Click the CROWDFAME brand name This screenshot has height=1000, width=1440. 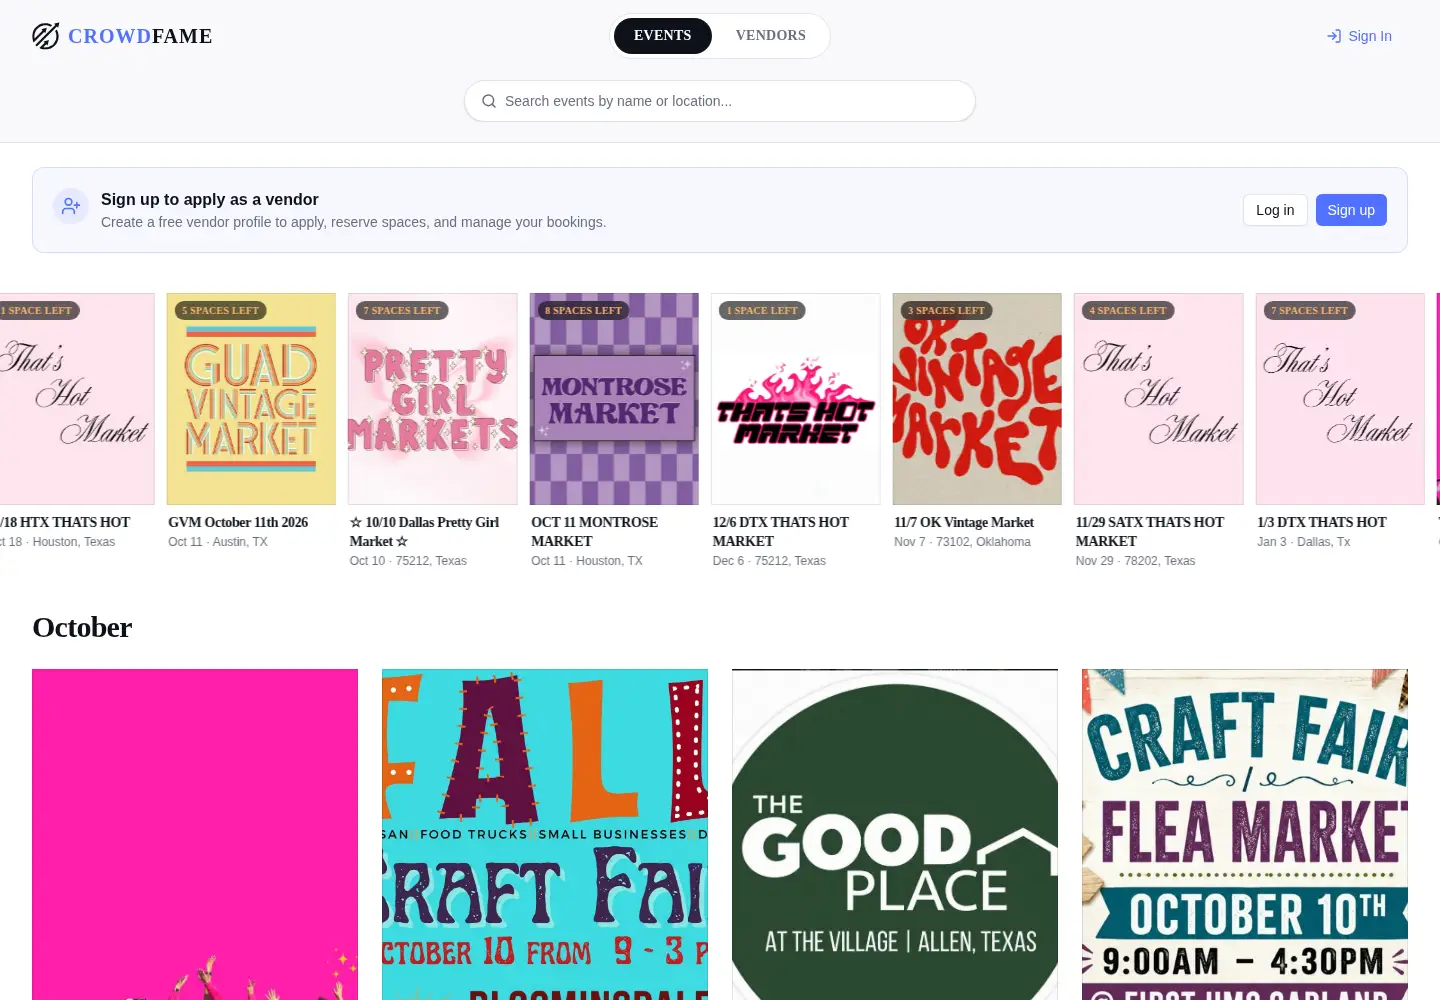140,36
